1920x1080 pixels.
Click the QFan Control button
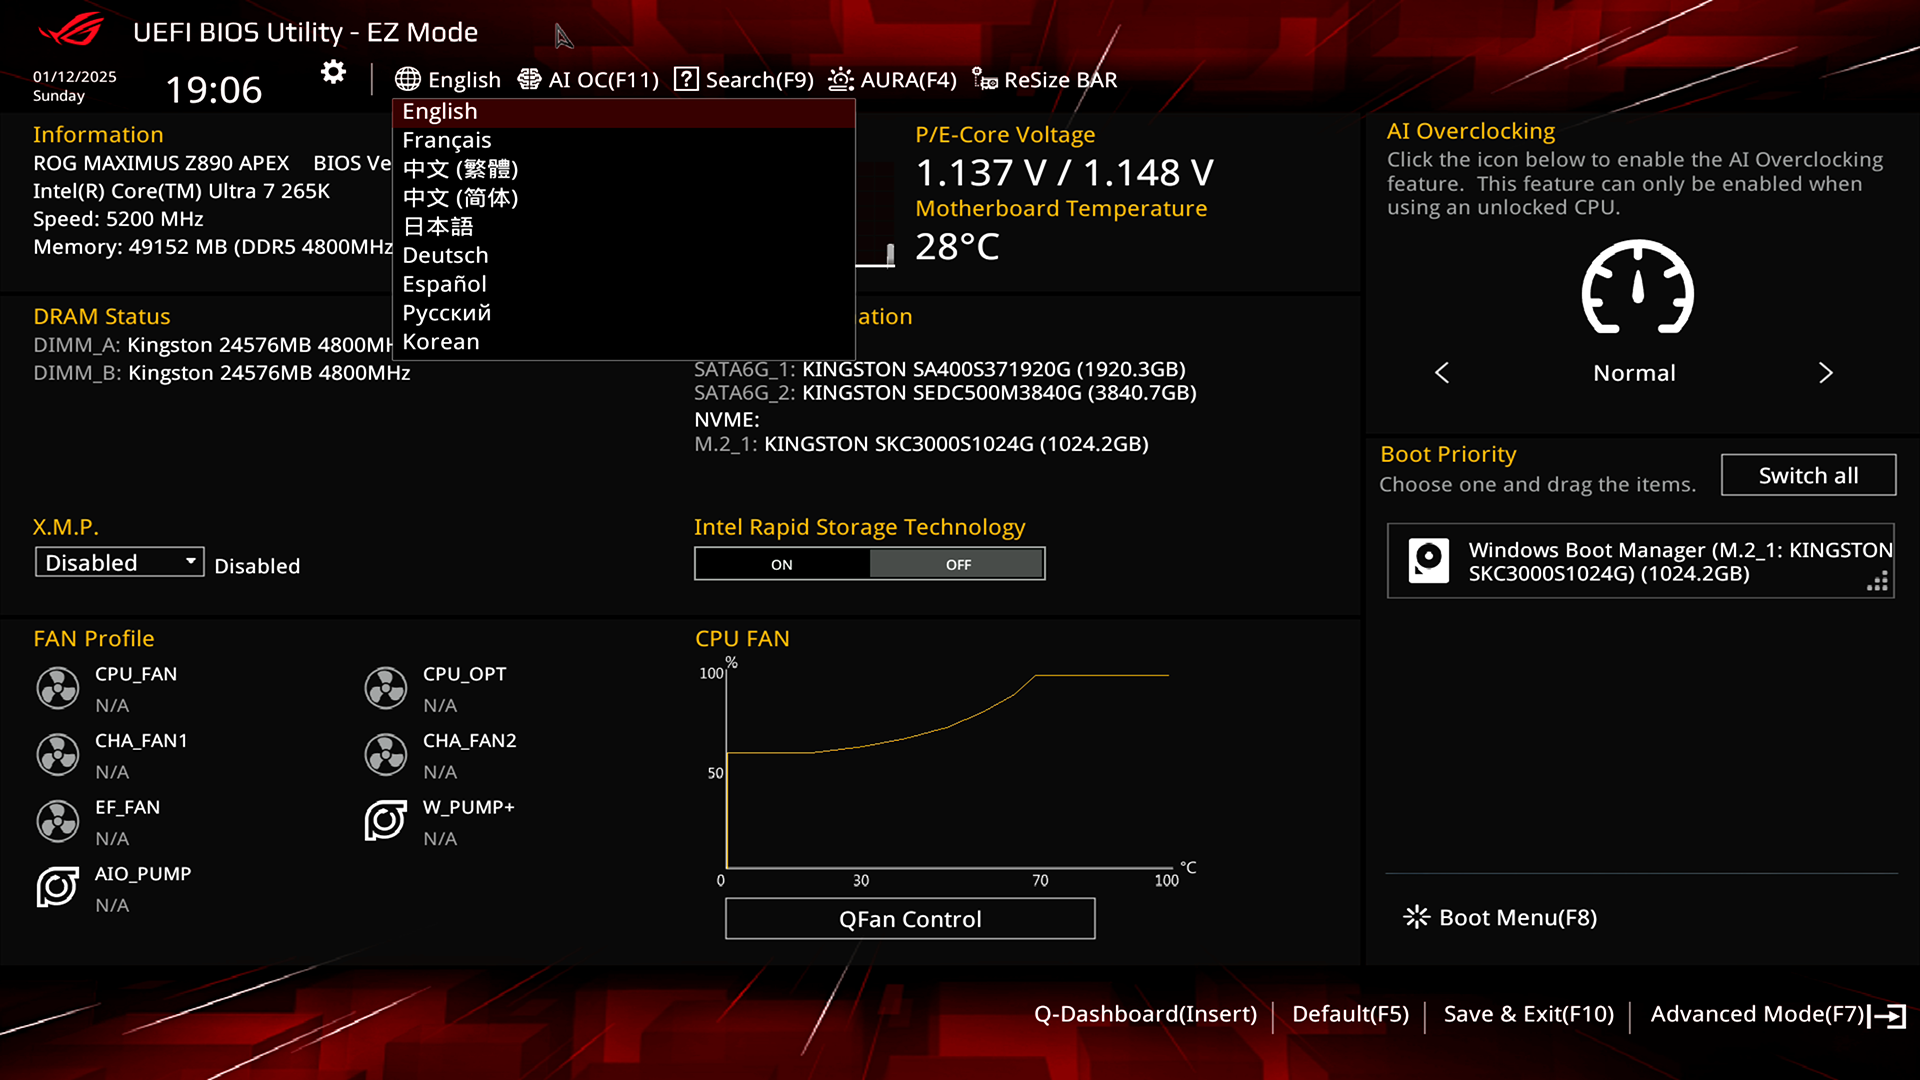(909, 918)
